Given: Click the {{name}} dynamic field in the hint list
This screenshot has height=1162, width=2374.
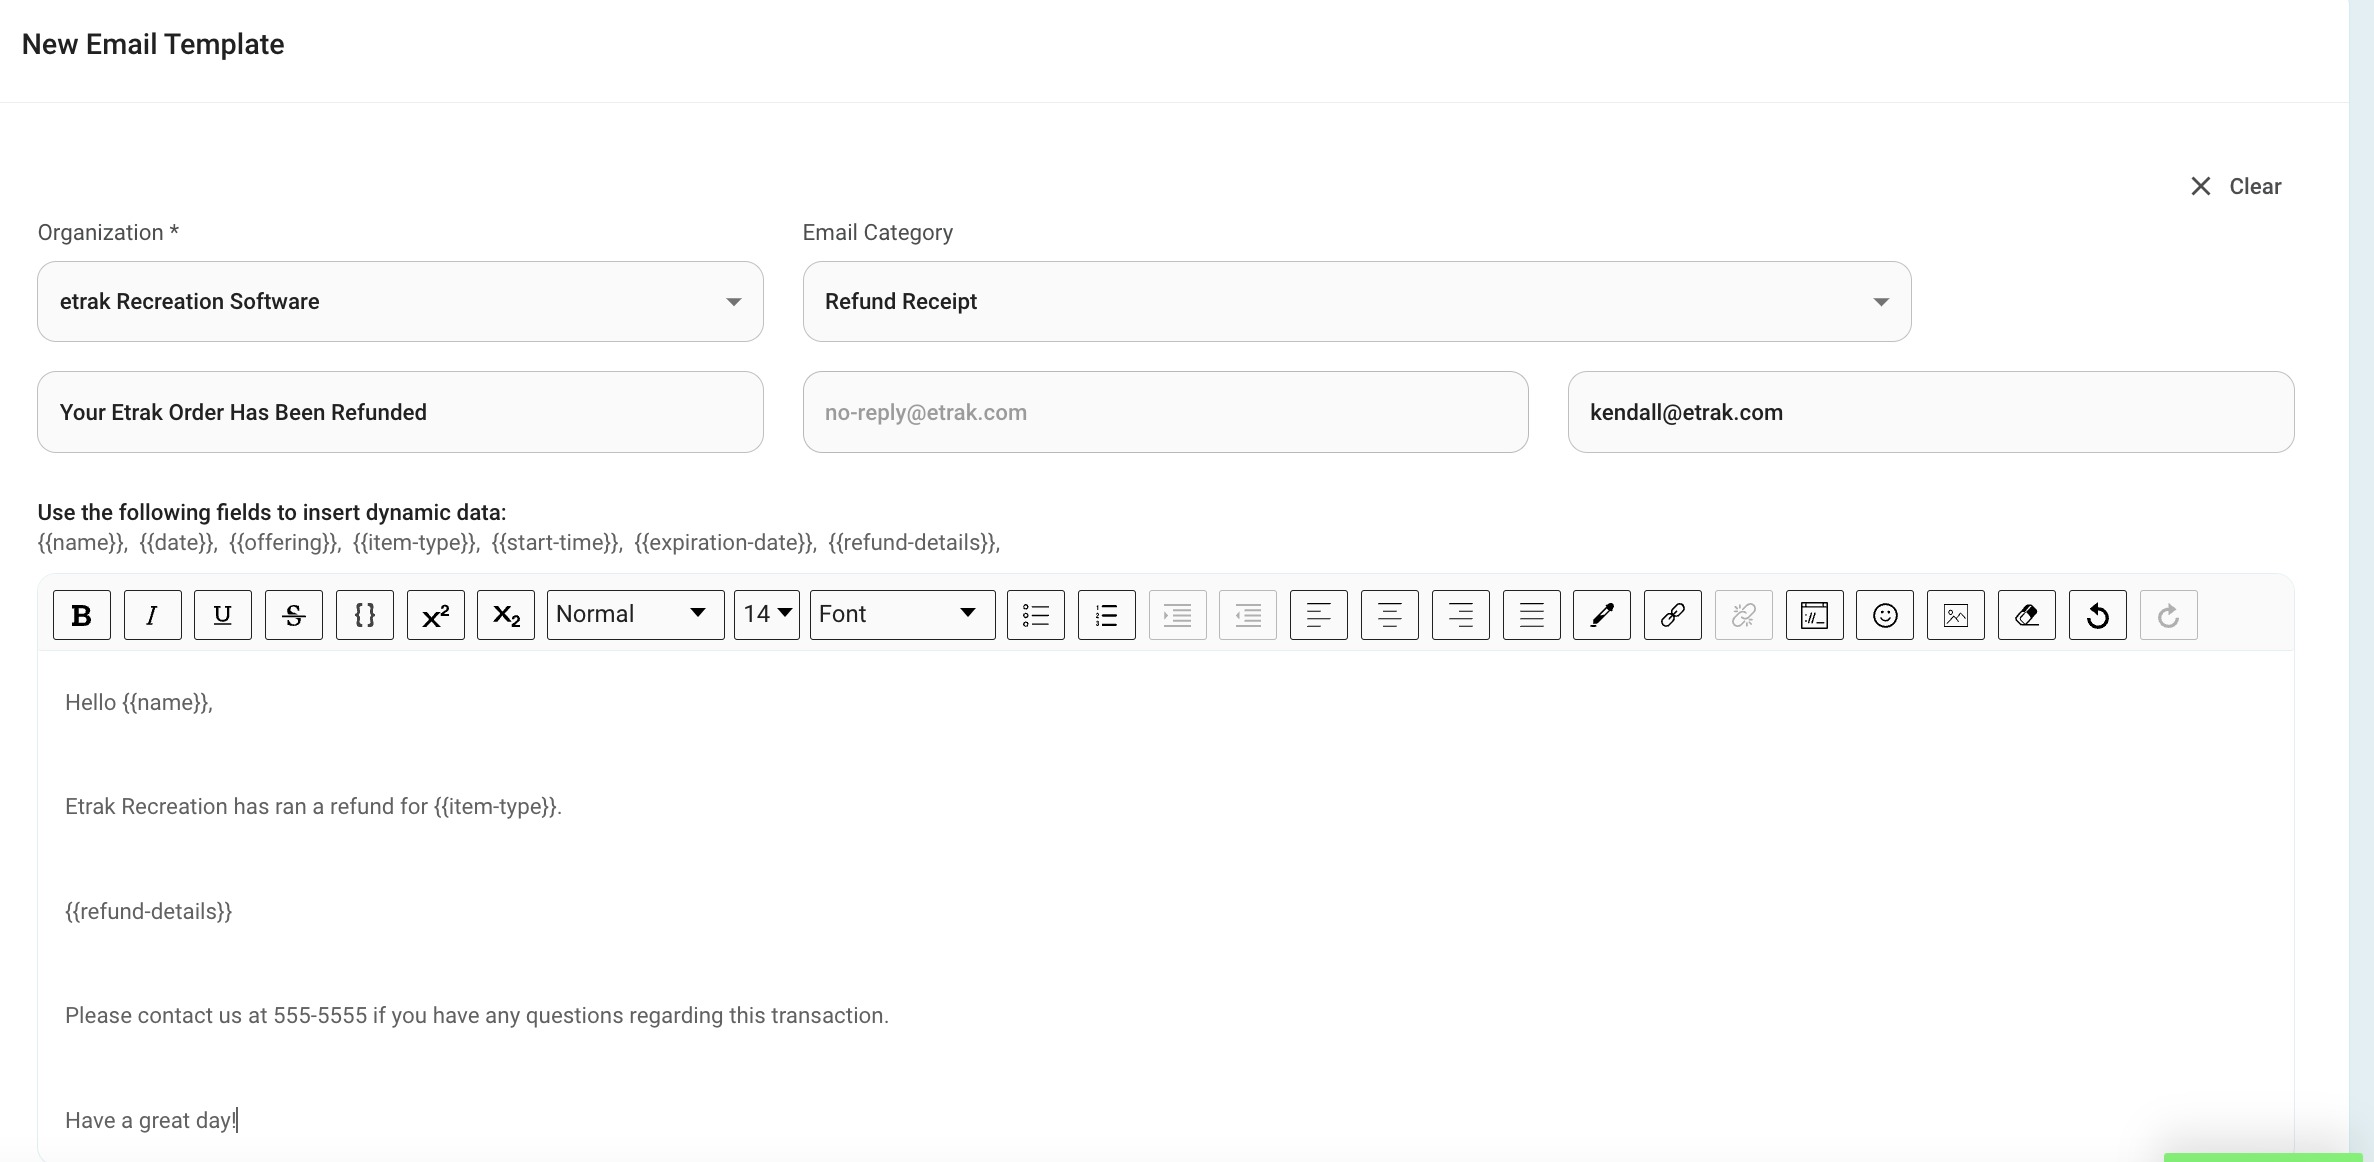Looking at the screenshot, I should coord(82,543).
